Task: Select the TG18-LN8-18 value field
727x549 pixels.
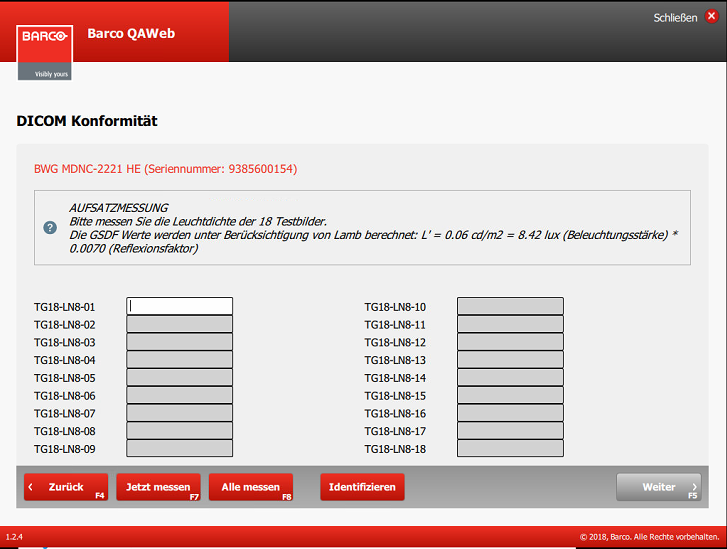Action: (510, 448)
